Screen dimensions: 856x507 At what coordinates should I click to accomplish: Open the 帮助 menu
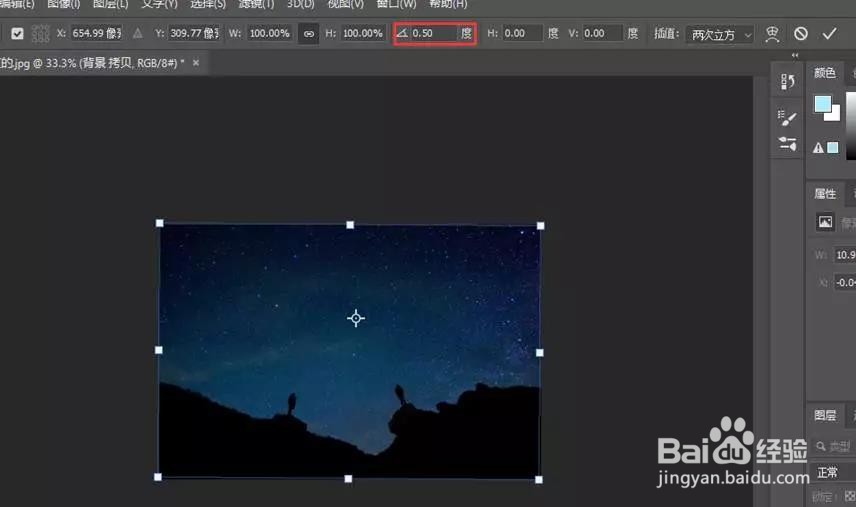click(448, 4)
